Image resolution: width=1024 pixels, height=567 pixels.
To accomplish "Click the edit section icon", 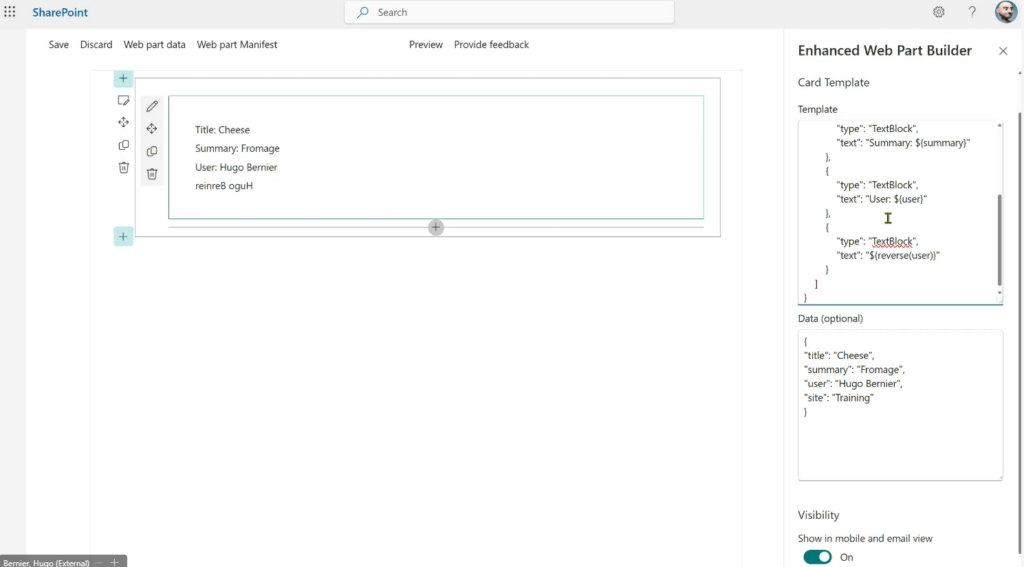I will (123, 100).
